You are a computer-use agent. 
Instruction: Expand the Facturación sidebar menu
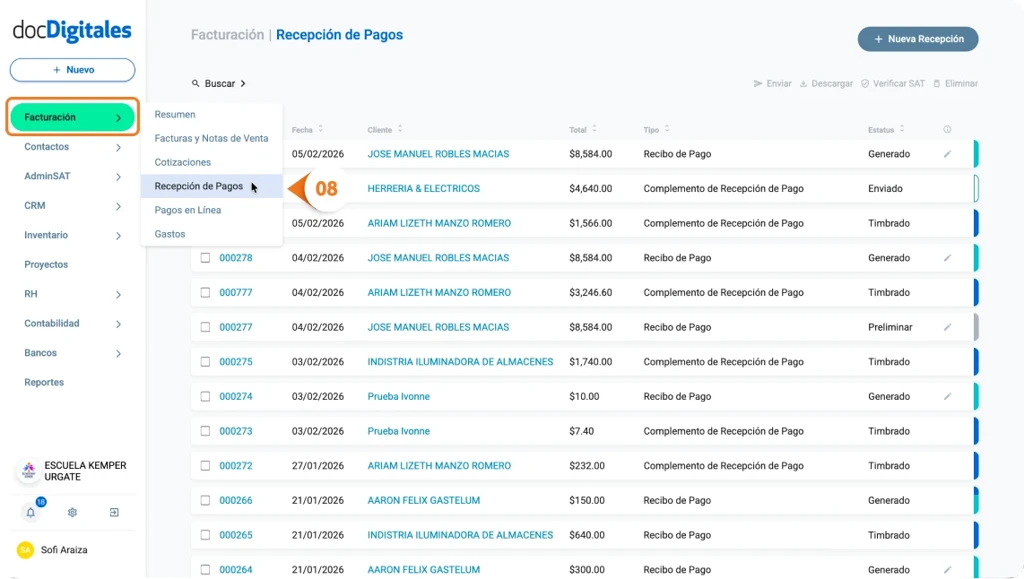70,116
